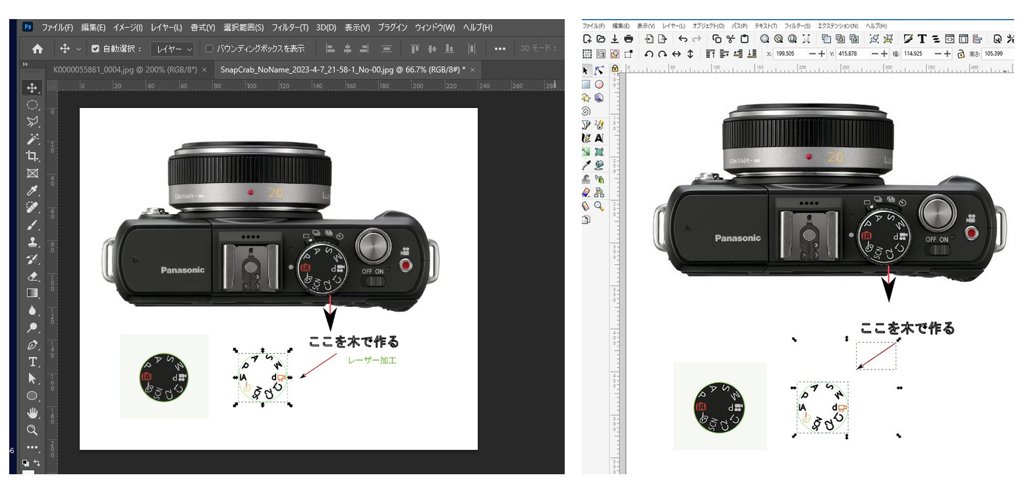Screen dimensions: 1024x494
Task: Open the three-dots align options in Photoshop
Action: point(500,48)
